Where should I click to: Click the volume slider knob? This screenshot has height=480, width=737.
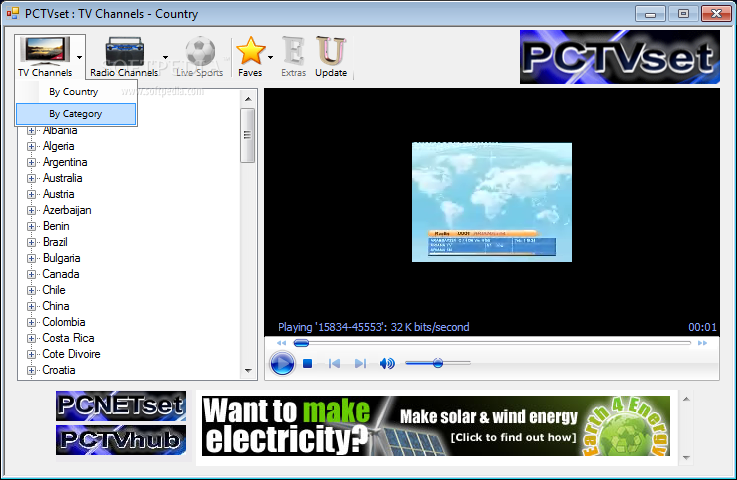click(438, 363)
